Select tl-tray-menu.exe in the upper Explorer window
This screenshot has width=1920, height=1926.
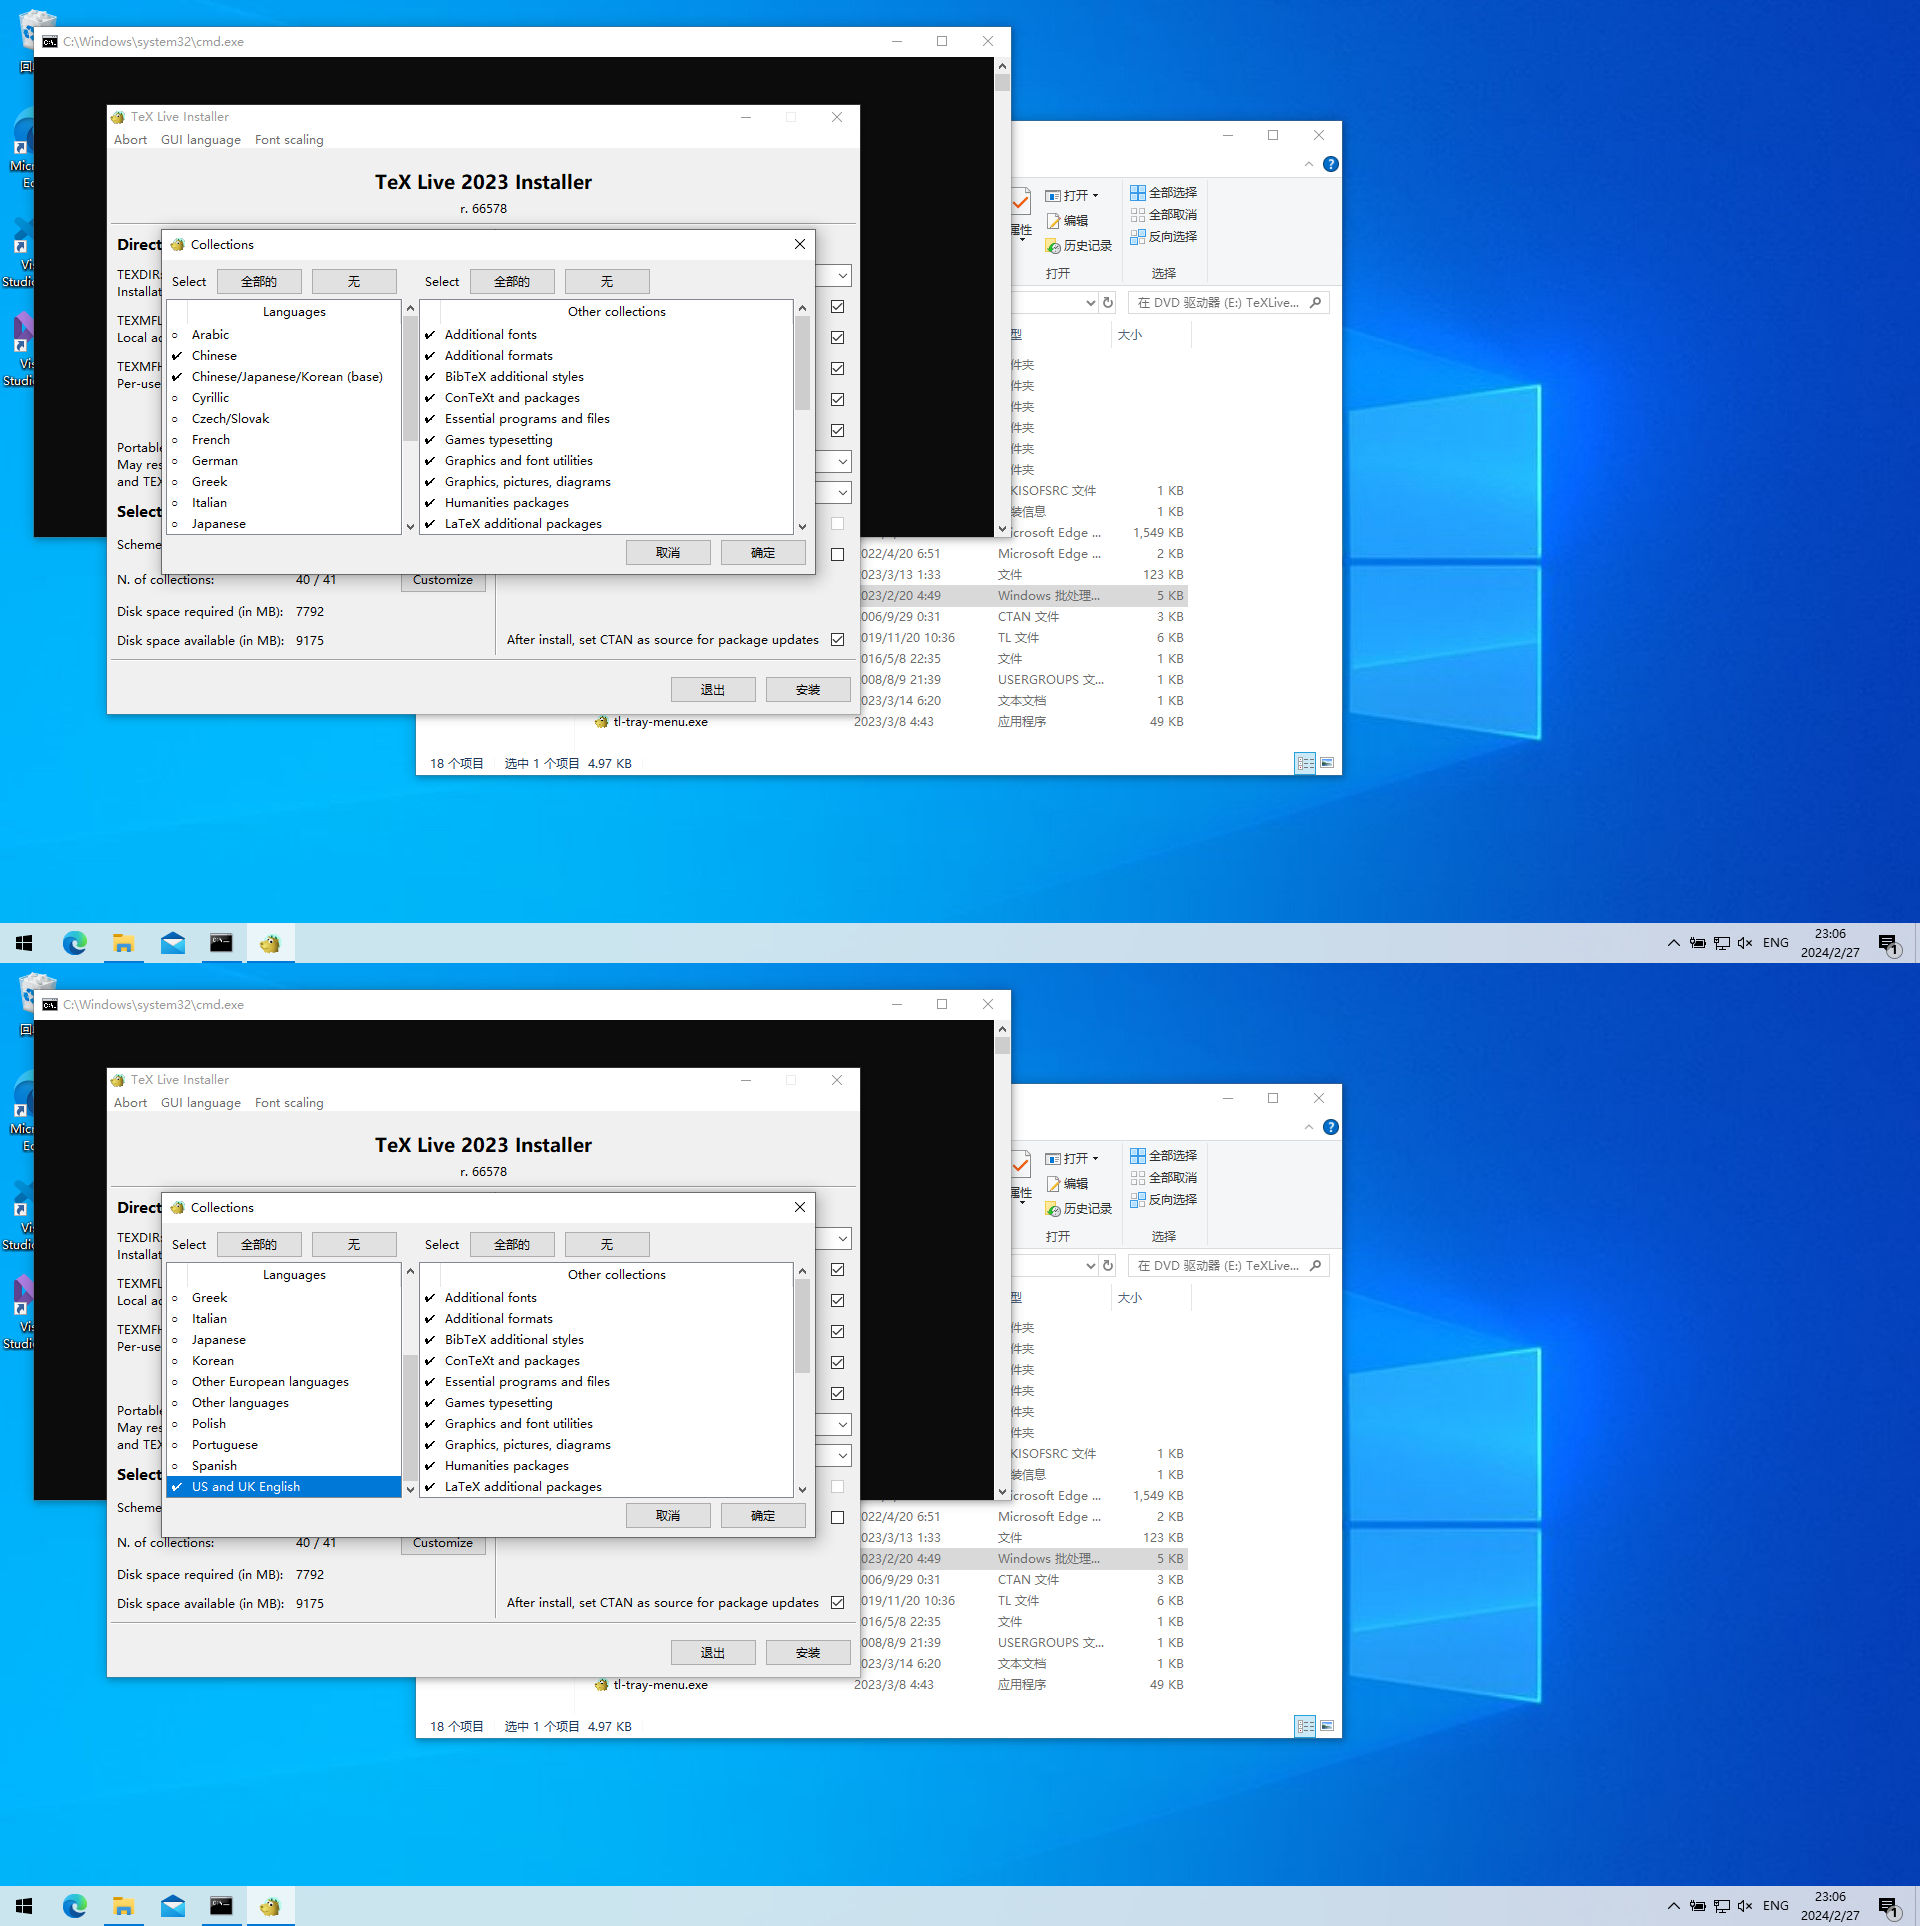click(660, 722)
